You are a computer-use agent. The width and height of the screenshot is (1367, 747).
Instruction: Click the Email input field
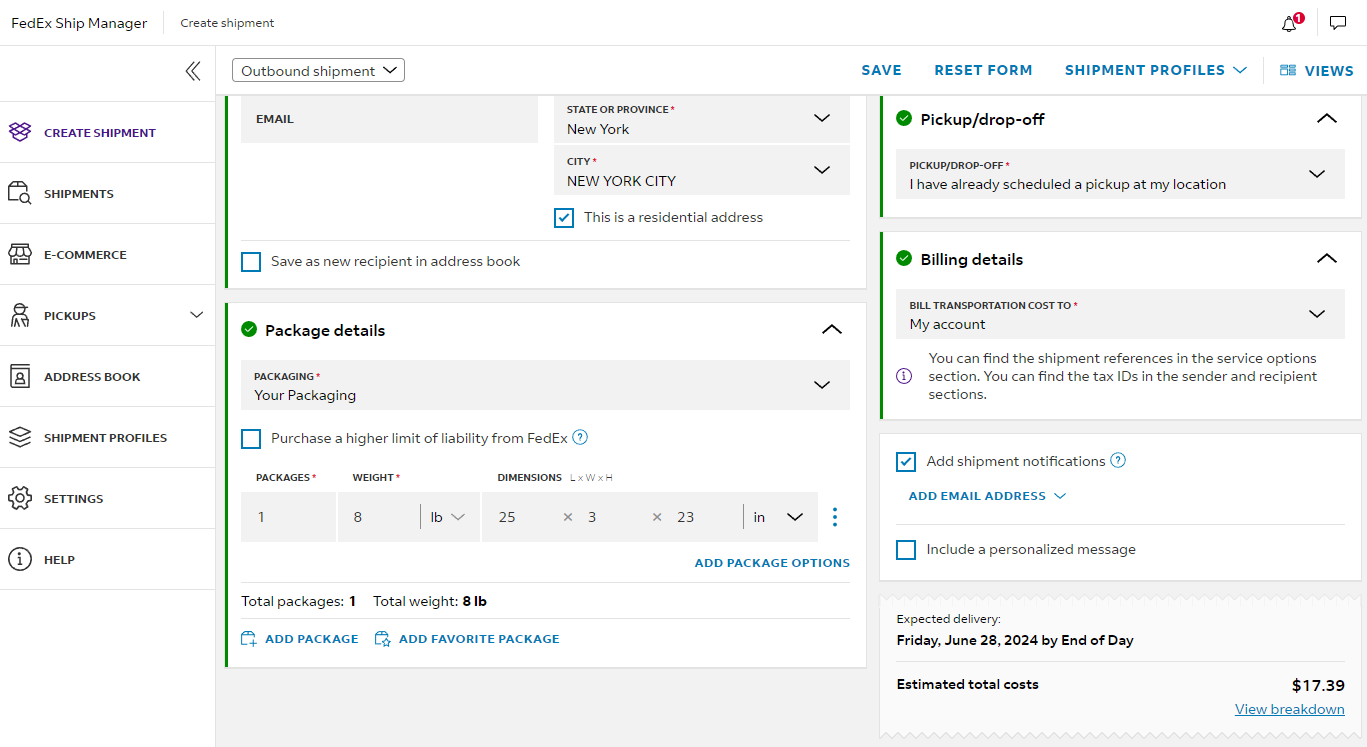(390, 119)
